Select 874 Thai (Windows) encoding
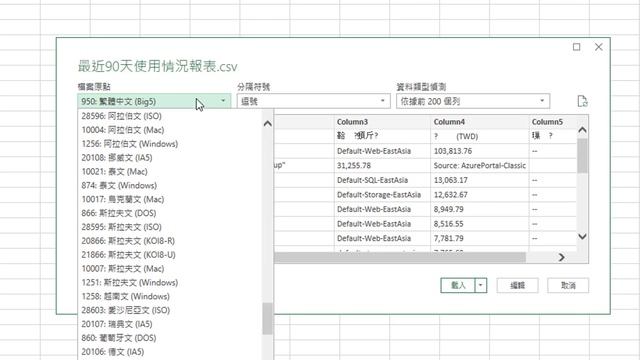Viewport: 640px width, 360px height. 169,185
